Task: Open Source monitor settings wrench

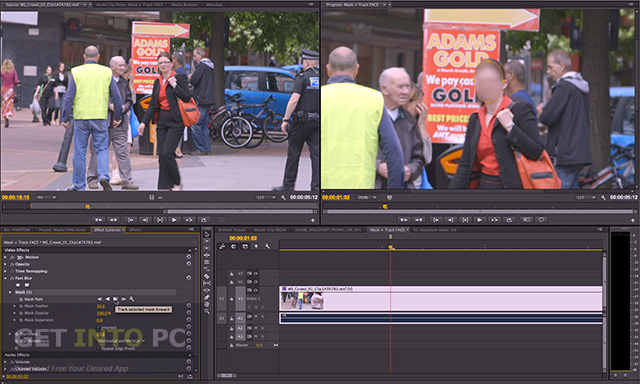Action: click(283, 198)
